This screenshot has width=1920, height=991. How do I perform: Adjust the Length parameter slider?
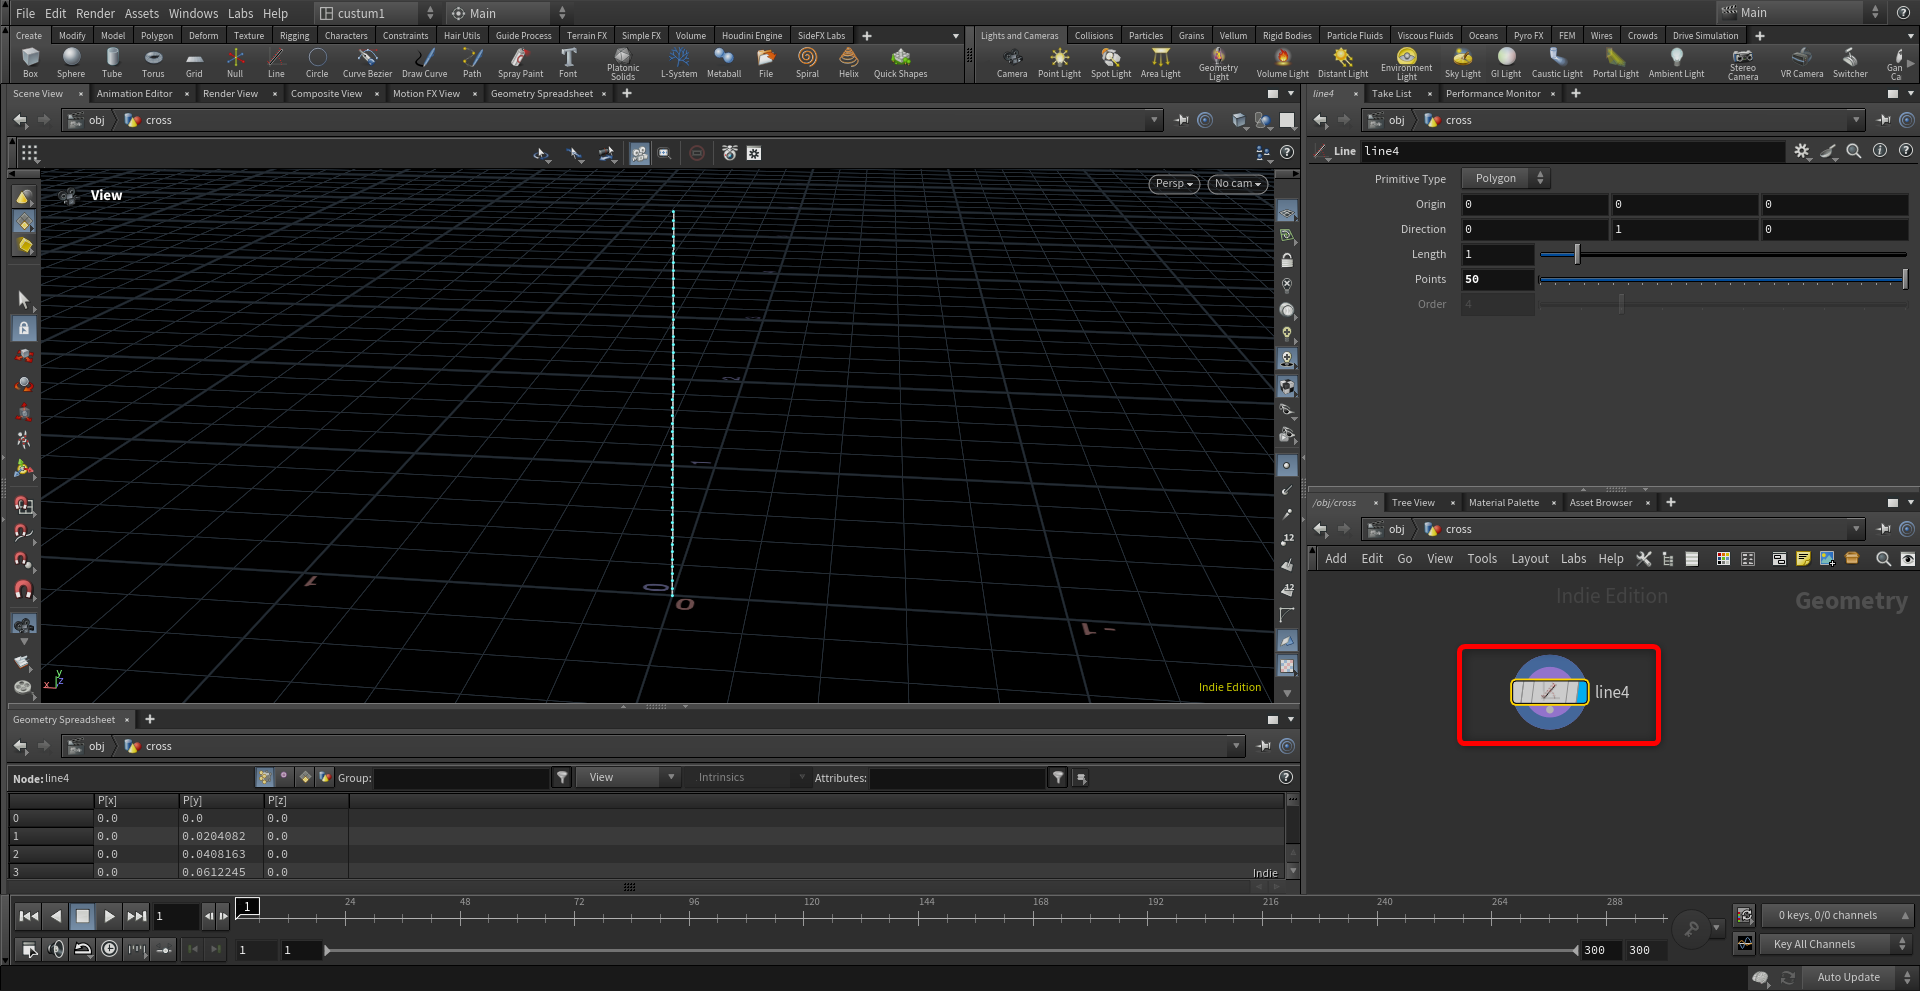point(1577,254)
